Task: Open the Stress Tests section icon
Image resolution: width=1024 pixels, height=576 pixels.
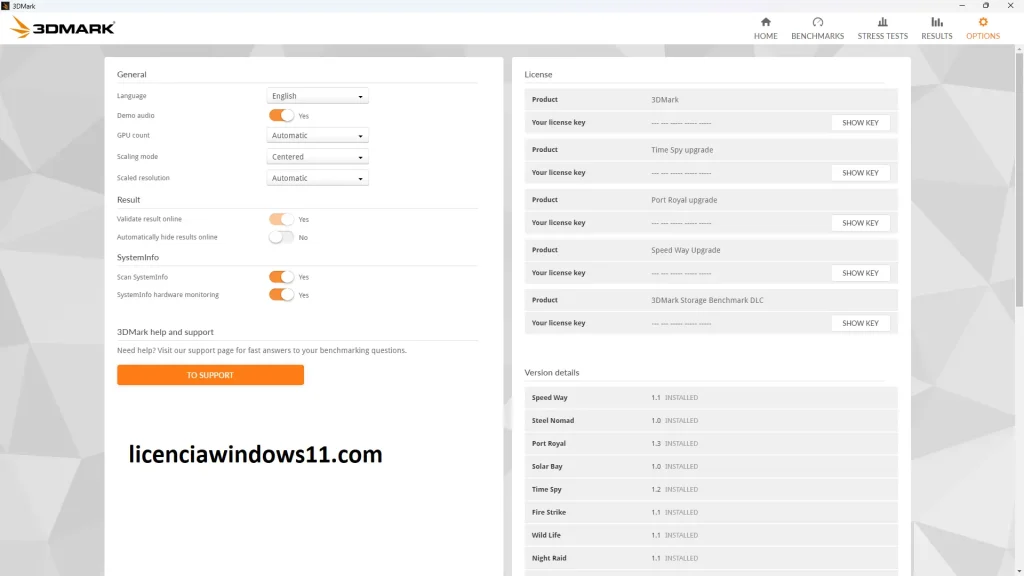Action: (882, 22)
